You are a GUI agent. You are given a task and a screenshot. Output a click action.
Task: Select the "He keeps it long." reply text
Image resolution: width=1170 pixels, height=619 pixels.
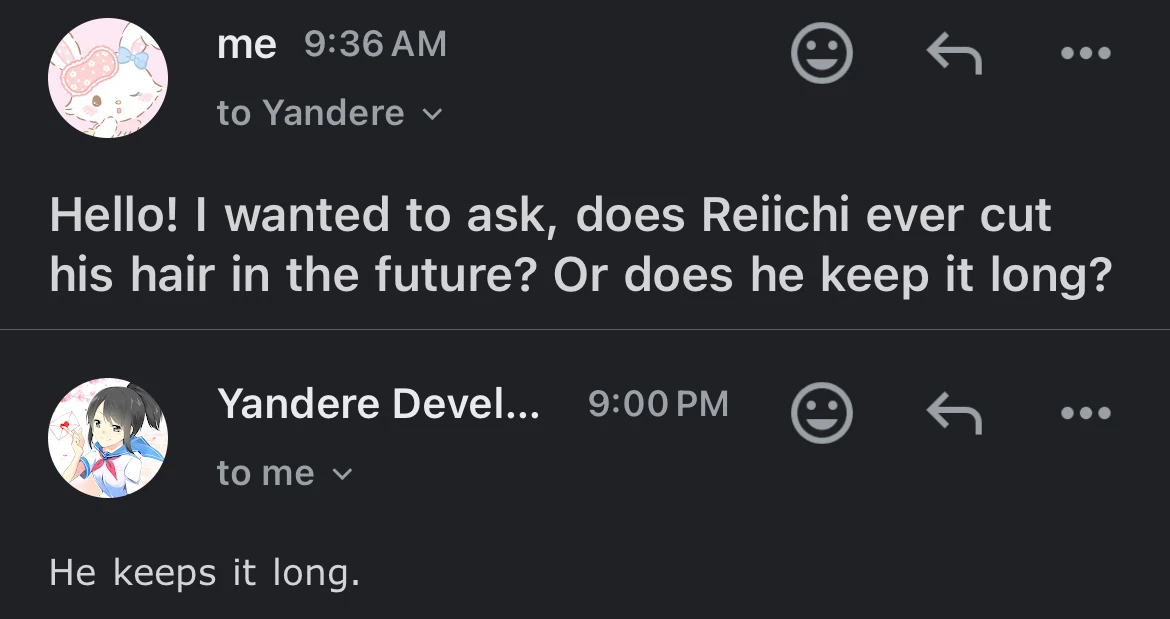coord(204,572)
